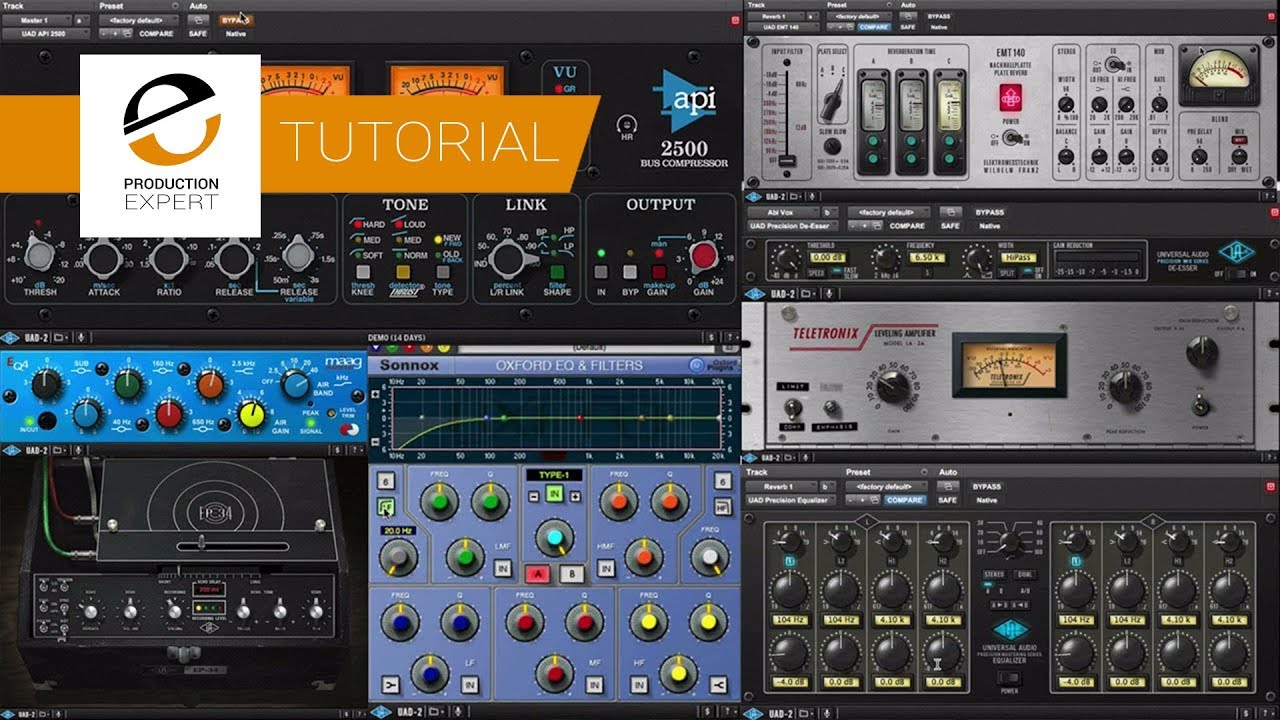Toggle the BYP button in API 2500 Output

(630, 271)
